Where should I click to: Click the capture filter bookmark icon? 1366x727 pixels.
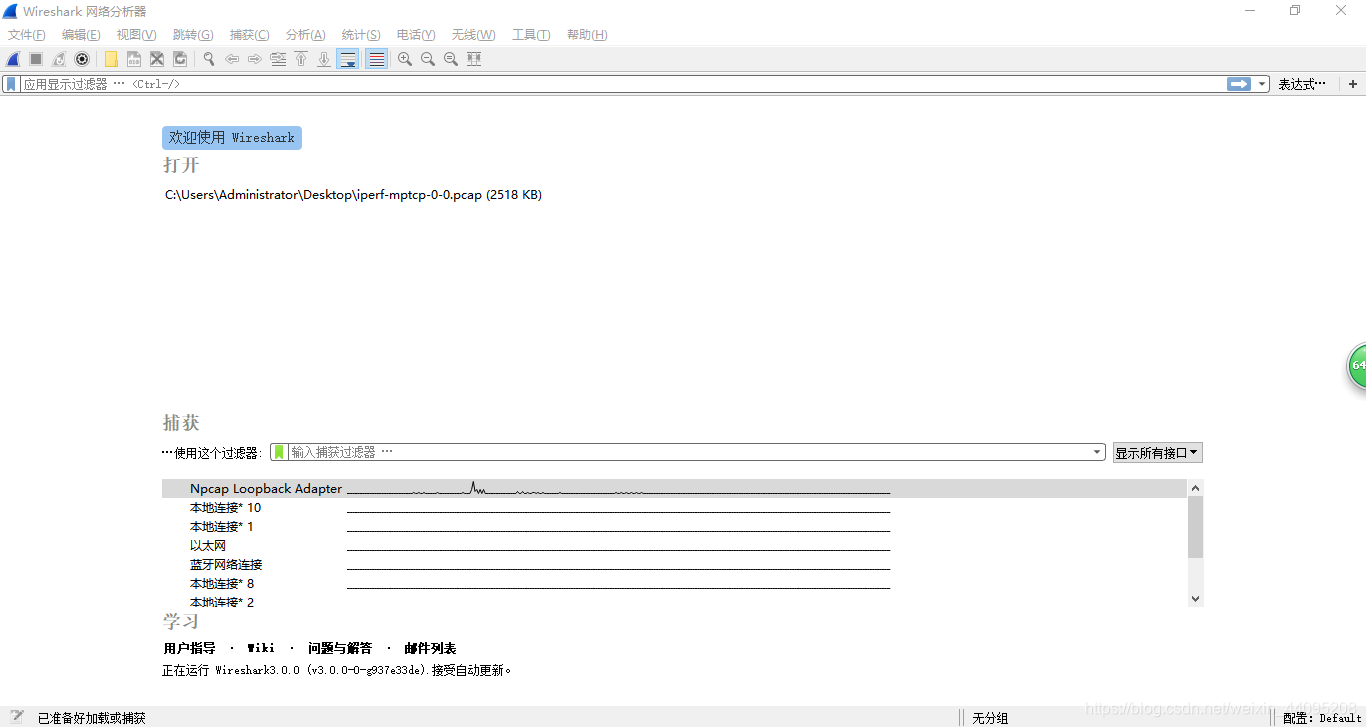pyautogui.click(x=279, y=453)
